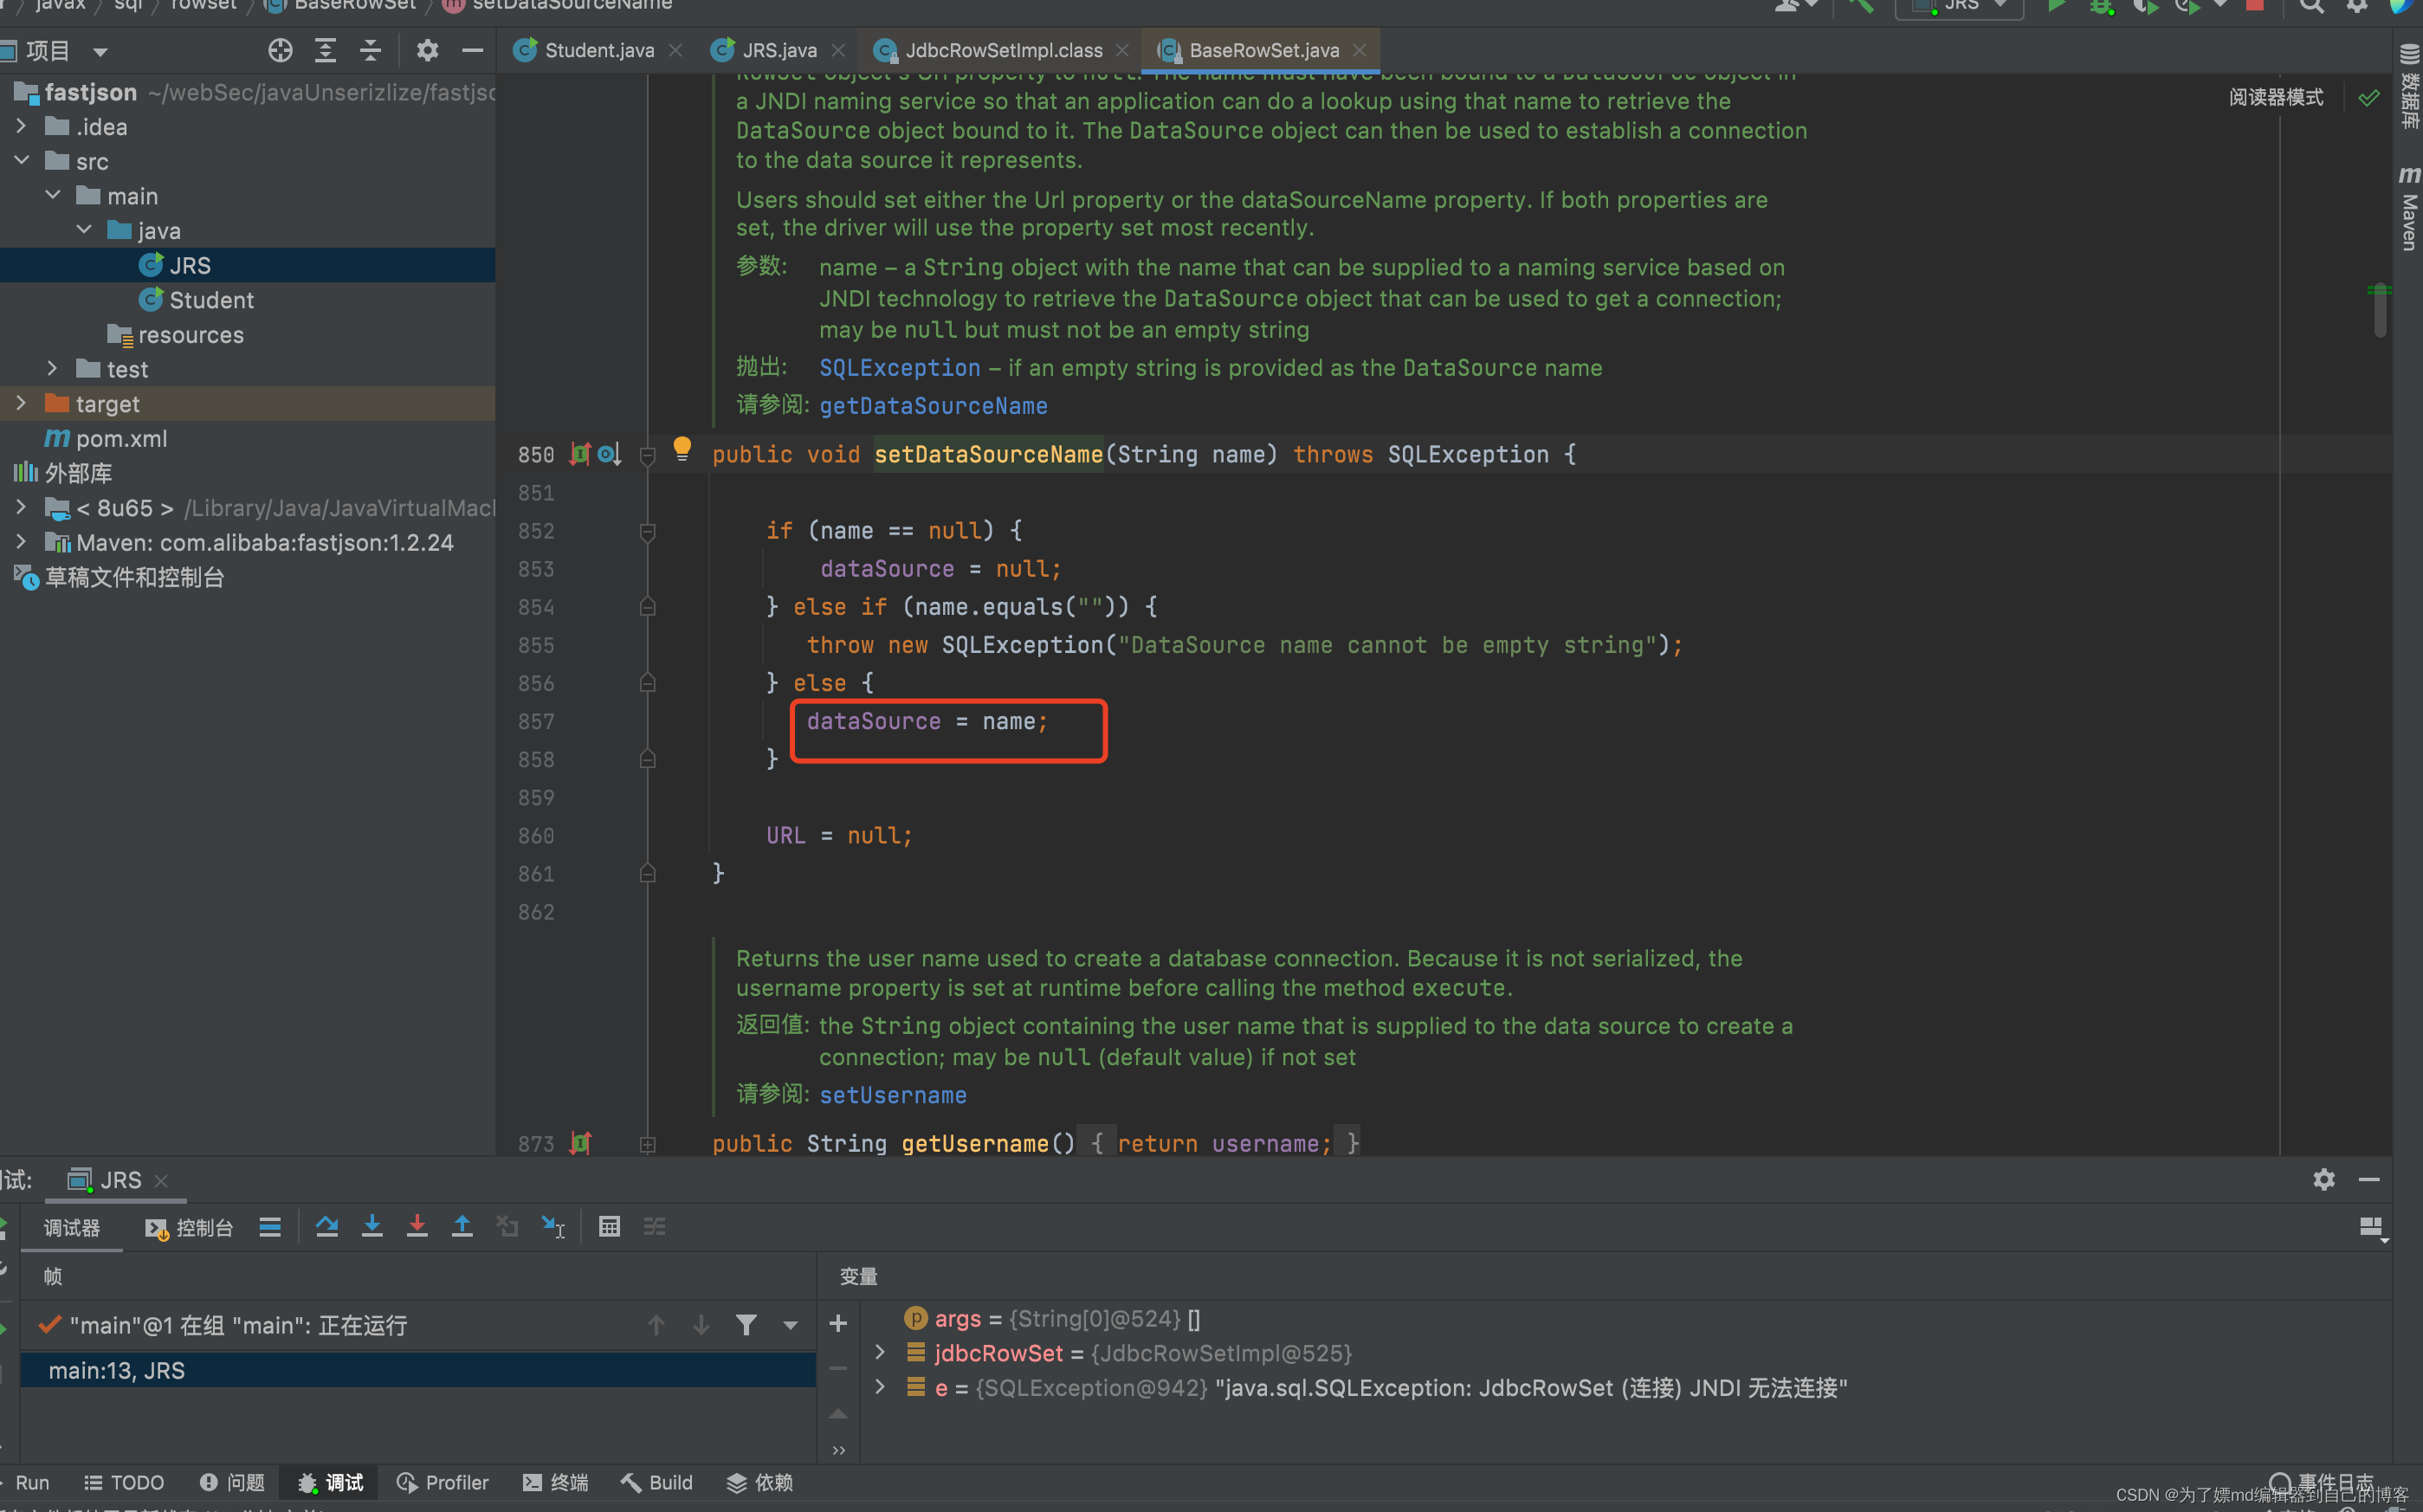Expand folded getUsername method at 873
This screenshot has height=1512, width=2423.
tap(648, 1144)
